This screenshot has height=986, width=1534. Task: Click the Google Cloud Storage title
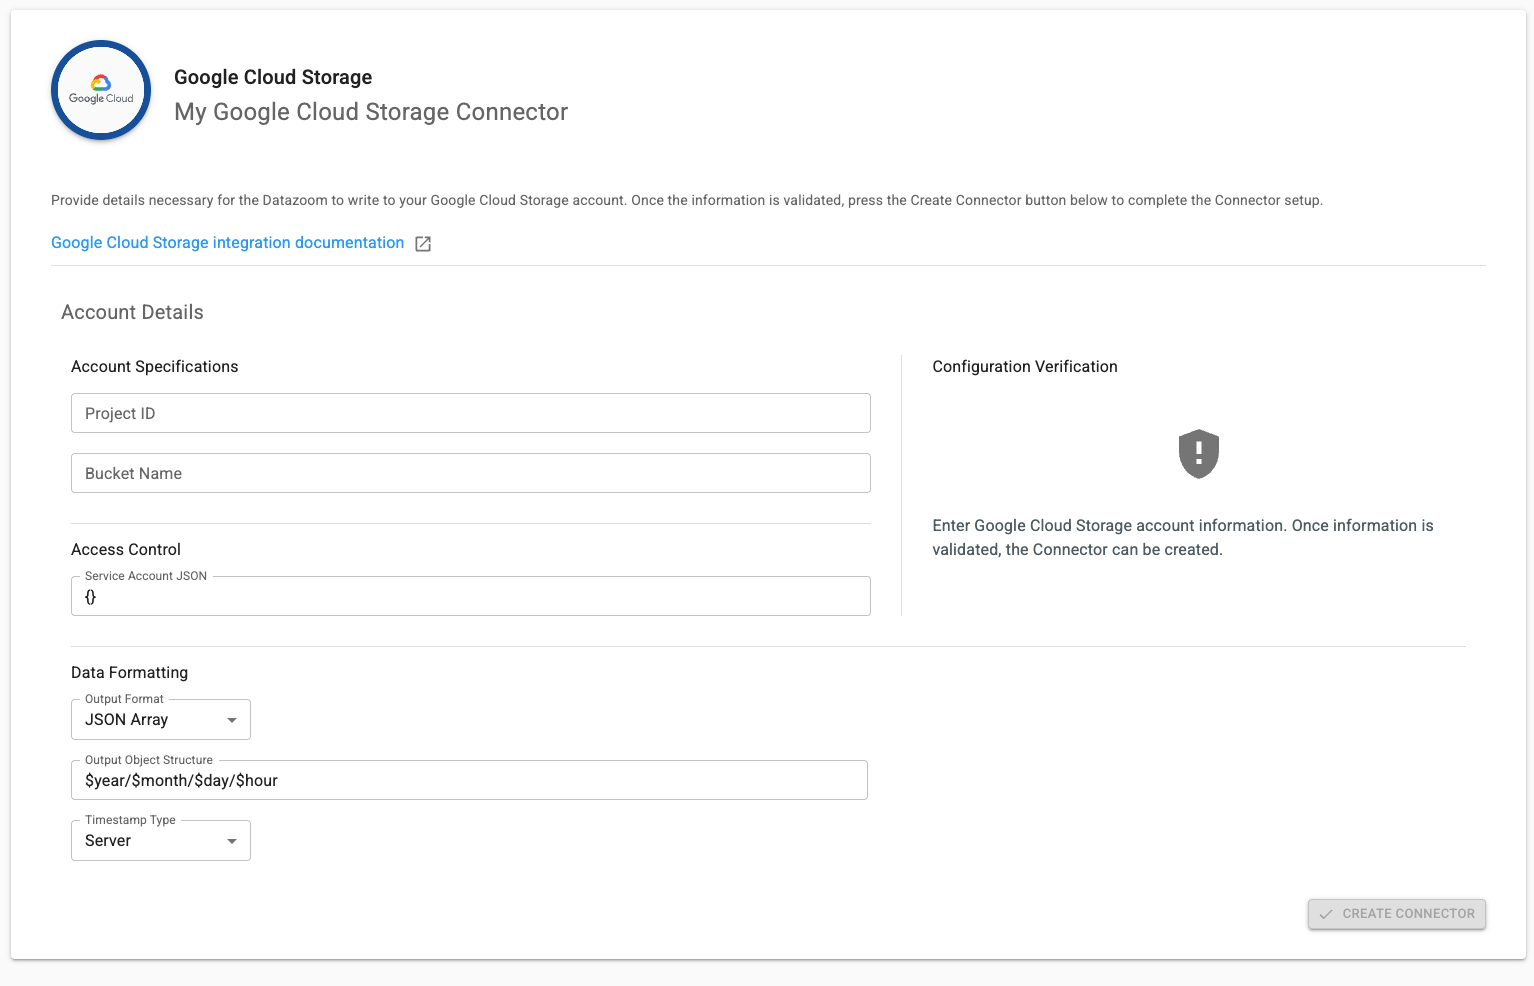pos(273,77)
